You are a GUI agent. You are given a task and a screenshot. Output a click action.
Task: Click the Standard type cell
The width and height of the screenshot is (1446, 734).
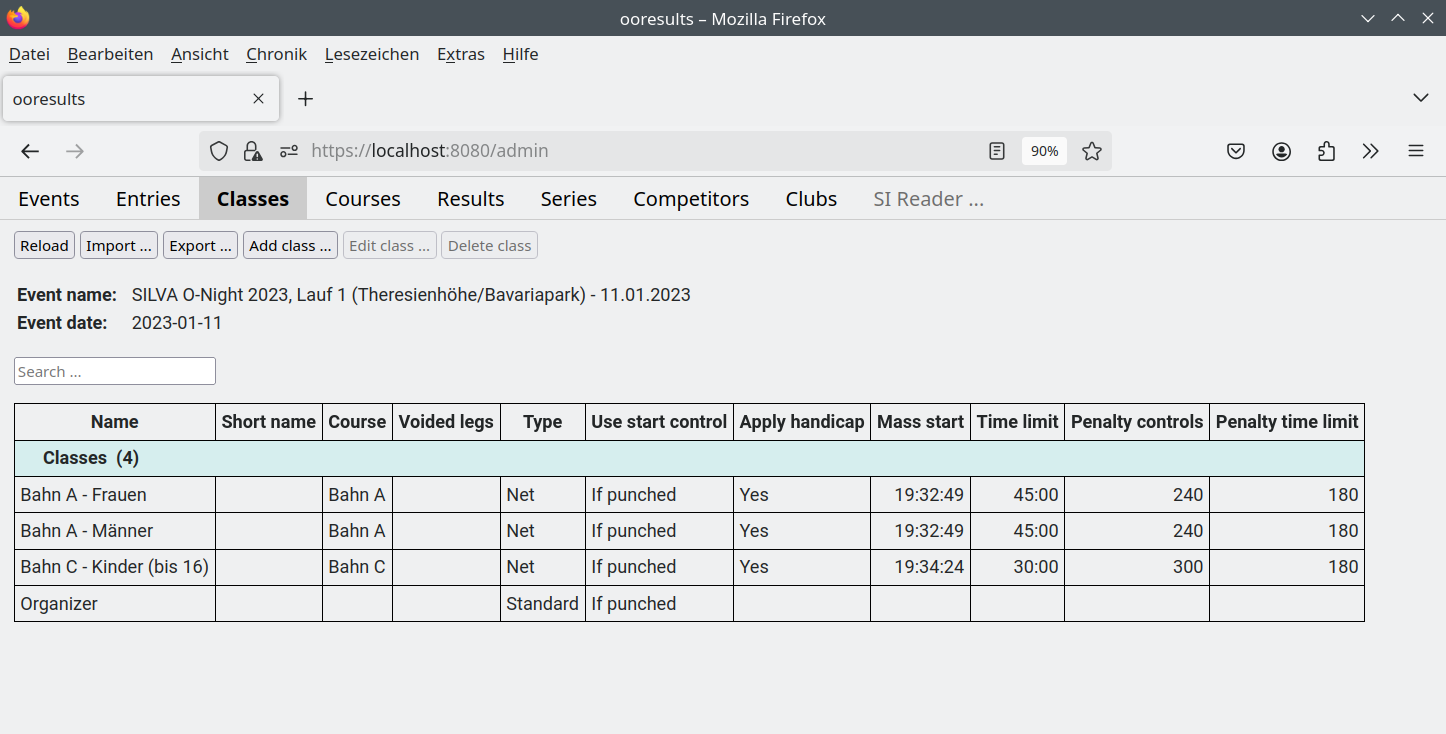[x=543, y=604]
